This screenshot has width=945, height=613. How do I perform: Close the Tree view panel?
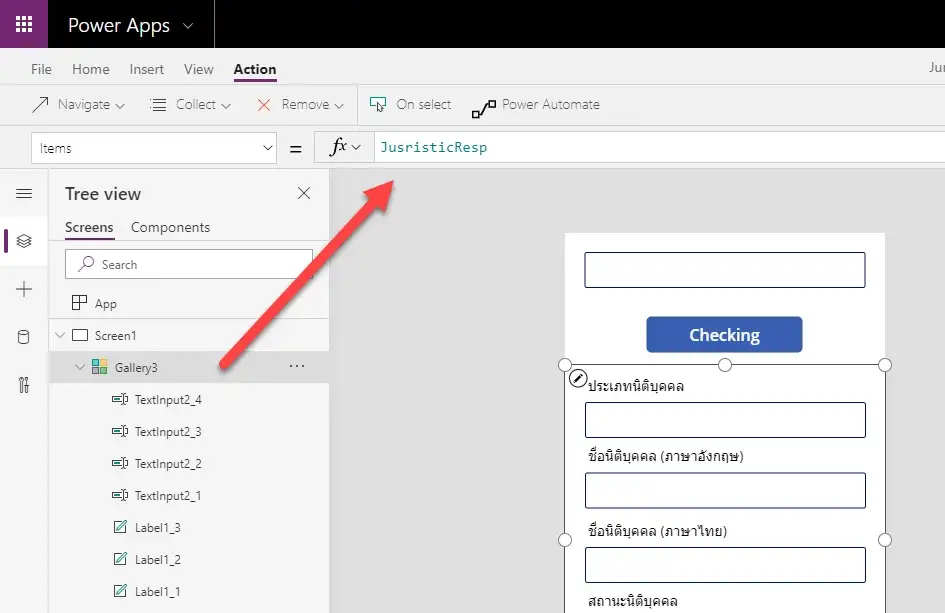click(x=304, y=193)
